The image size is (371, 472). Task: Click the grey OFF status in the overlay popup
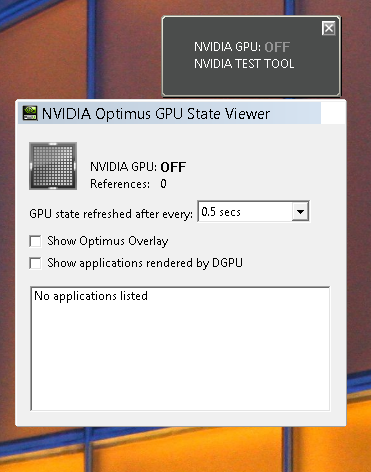(277, 47)
